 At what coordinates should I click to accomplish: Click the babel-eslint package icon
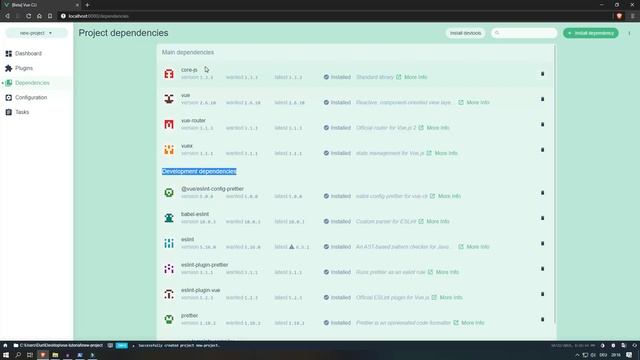click(x=169, y=218)
